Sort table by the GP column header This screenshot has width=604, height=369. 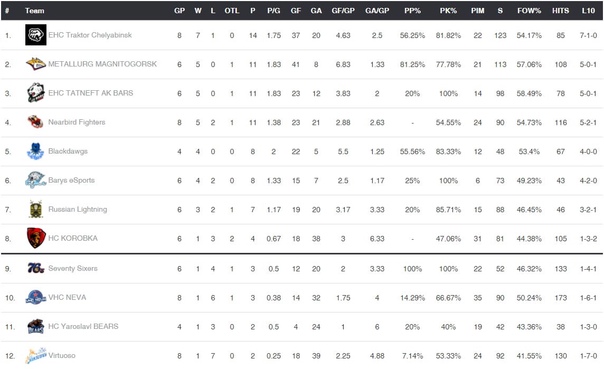tap(180, 11)
